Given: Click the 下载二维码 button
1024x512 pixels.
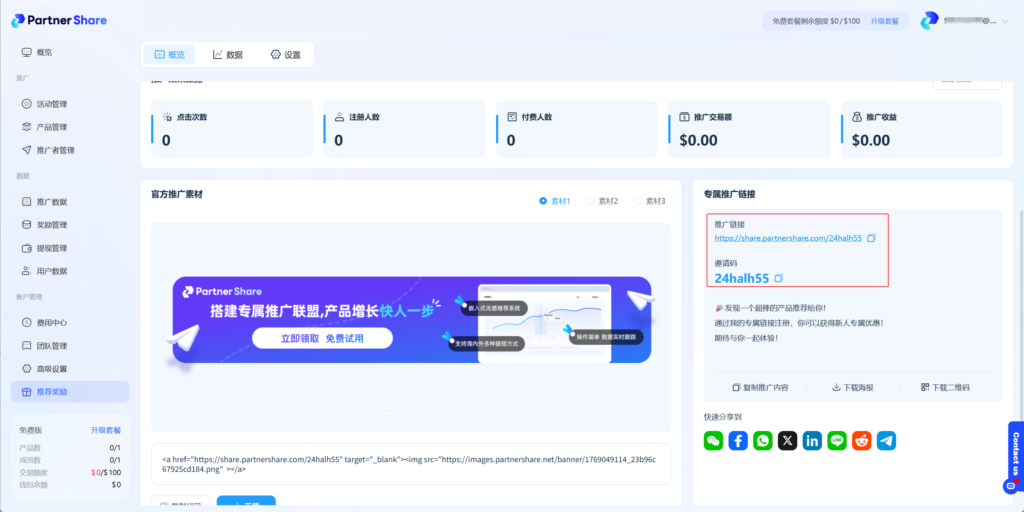Looking at the screenshot, I should (945, 387).
